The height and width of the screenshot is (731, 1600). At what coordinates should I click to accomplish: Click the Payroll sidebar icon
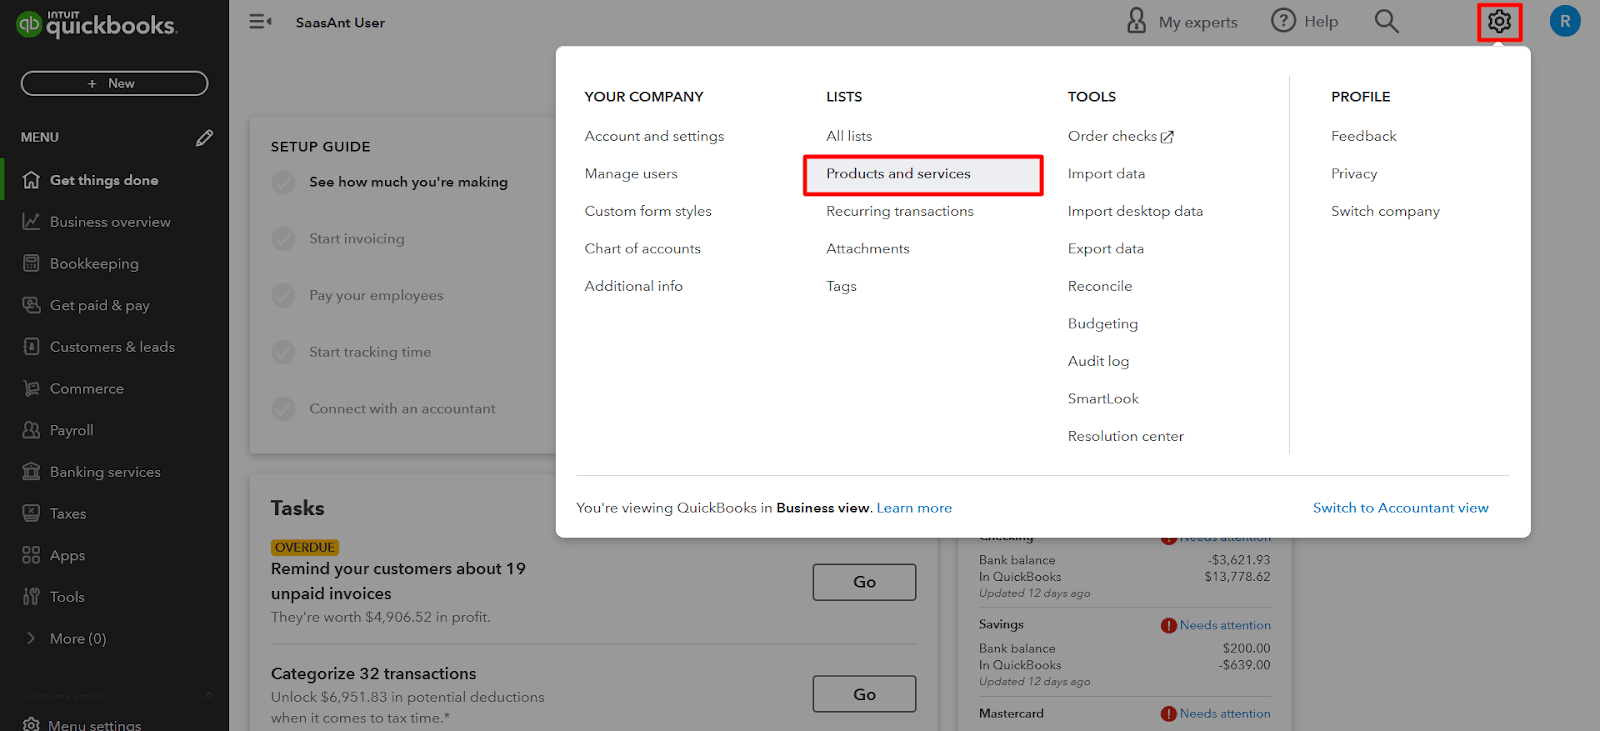tap(31, 430)
